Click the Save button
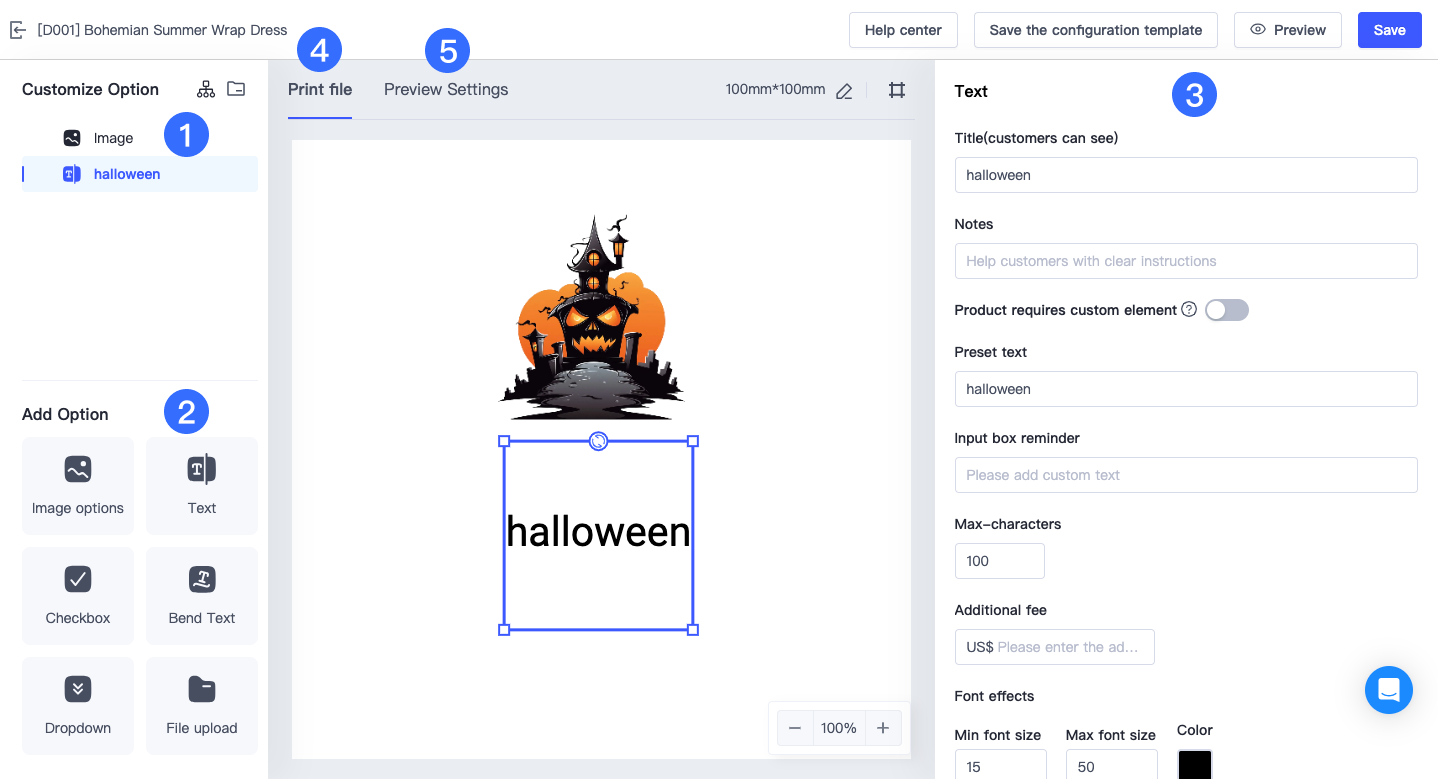The image size is (1438, 779). [1389, 30]
